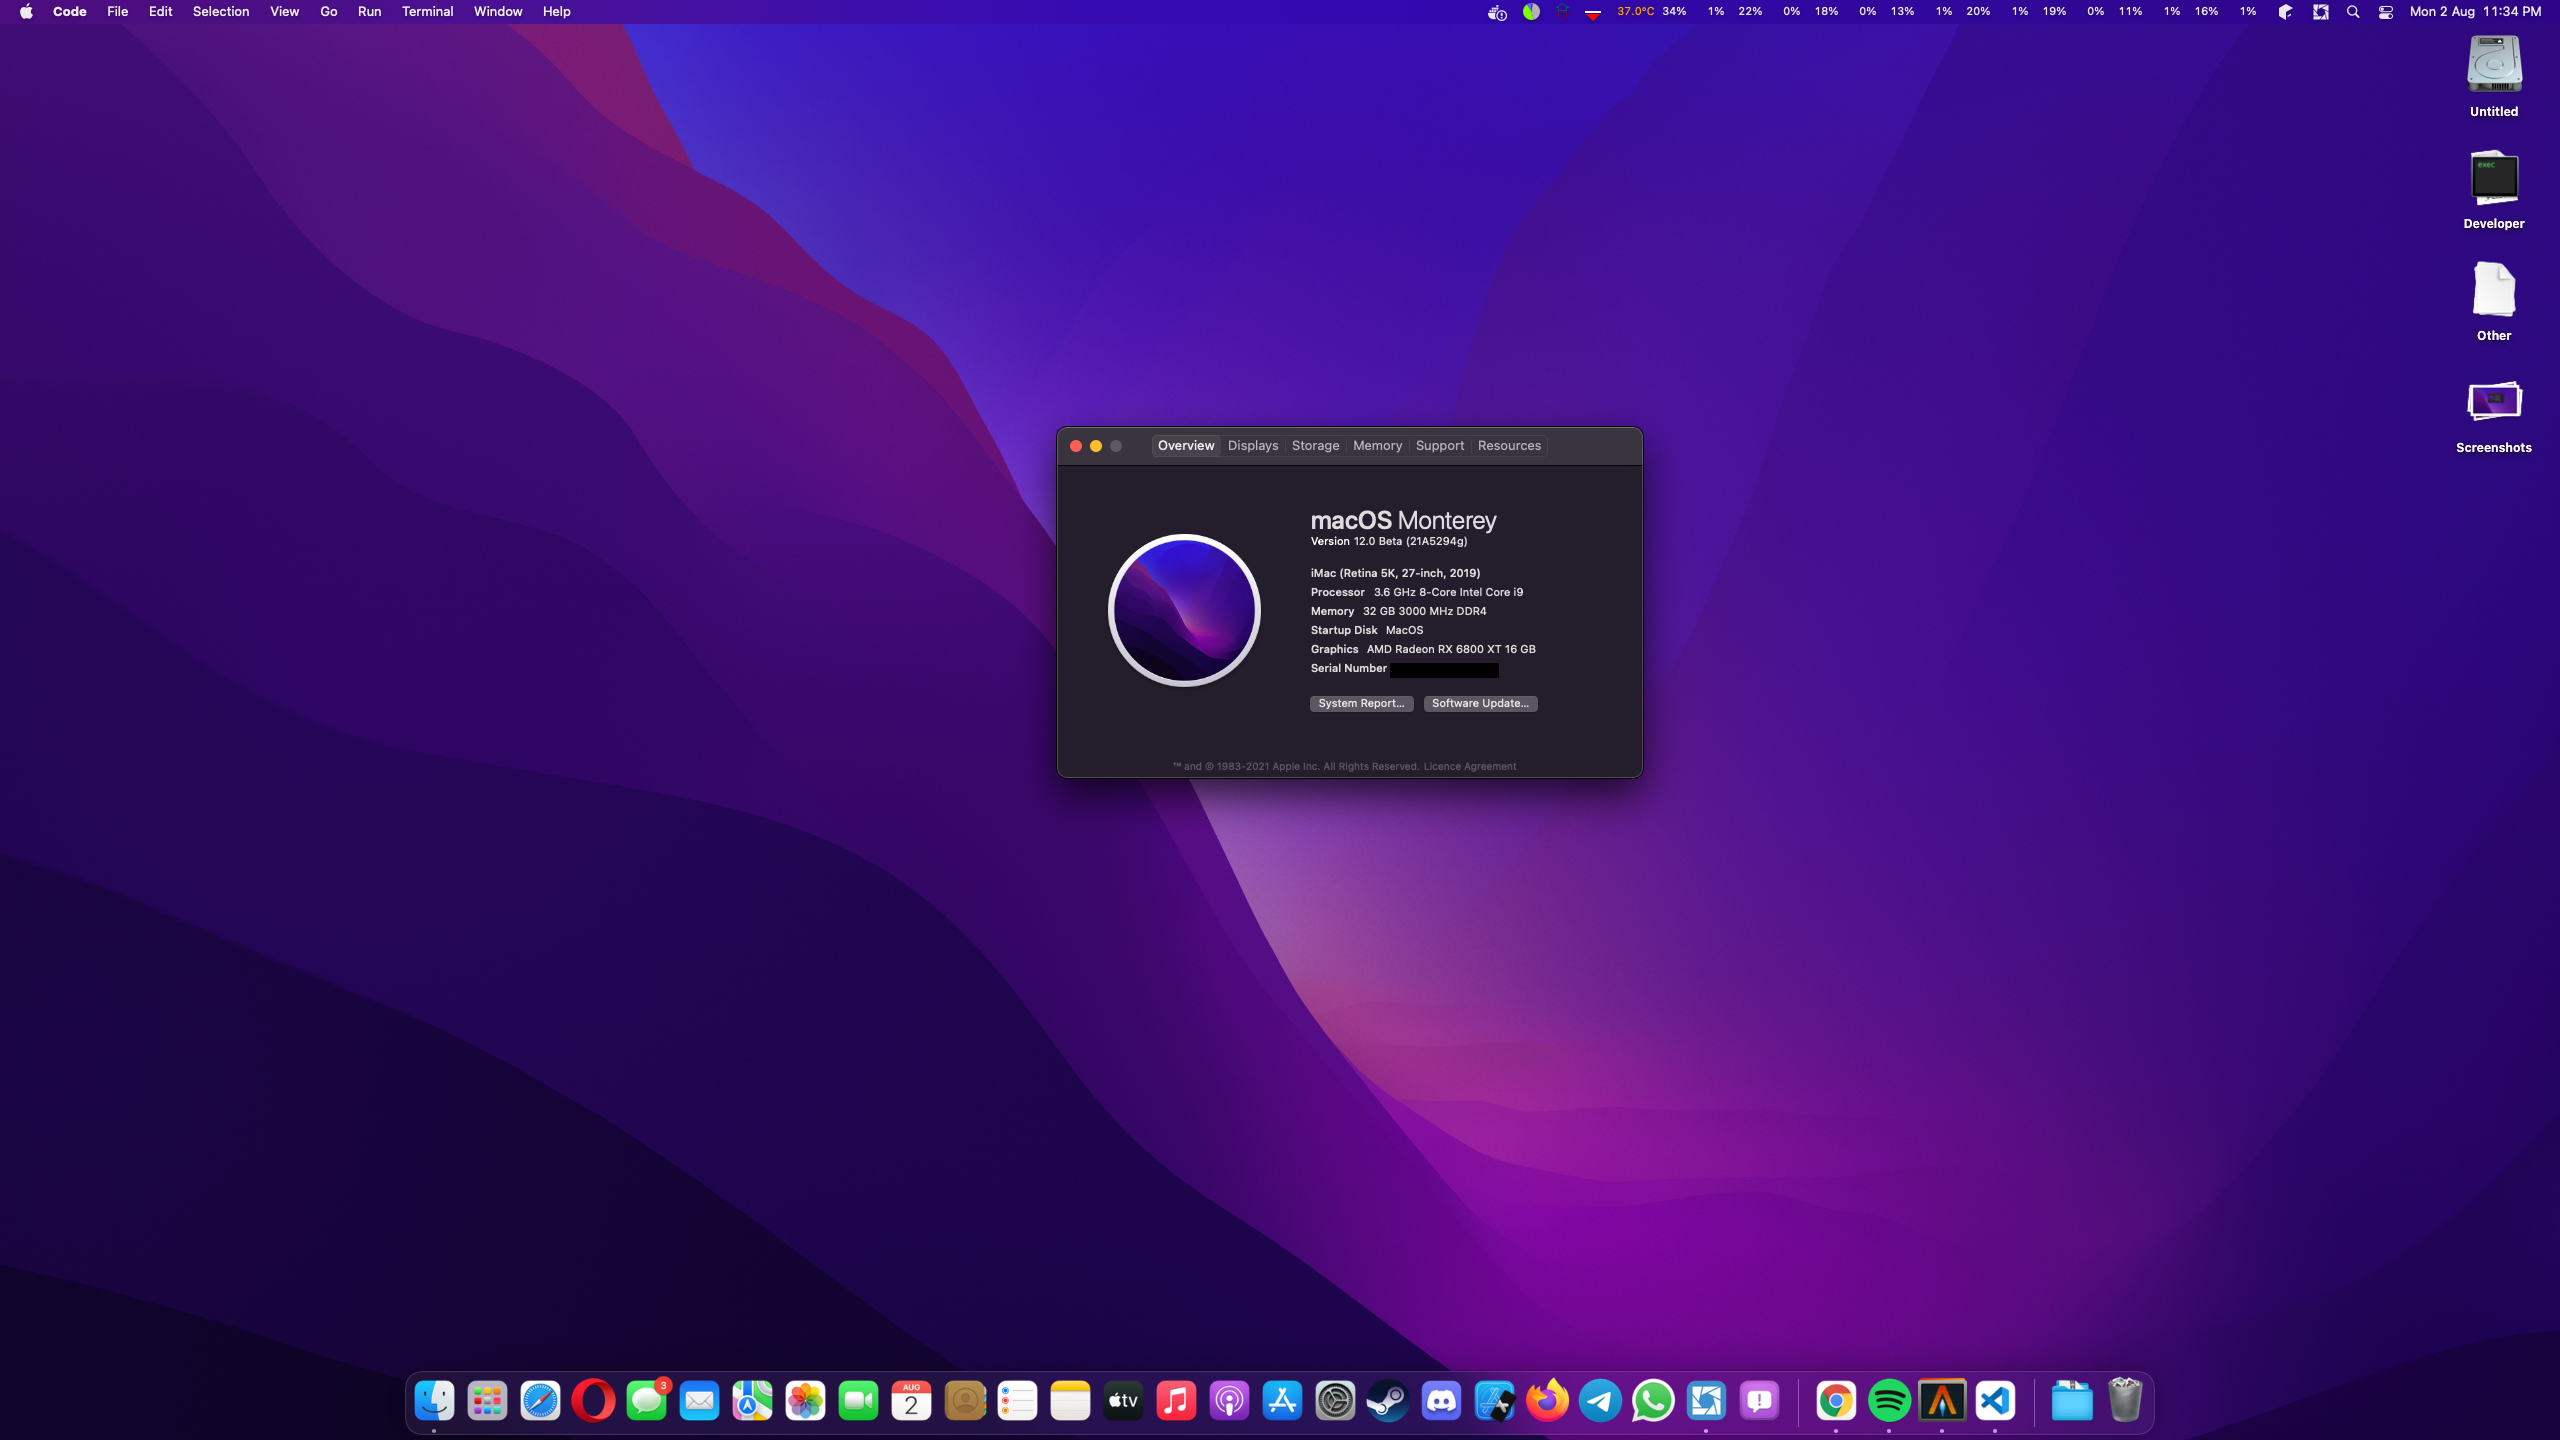This screenshot has width=2560, height=1440.
Task: Switch to the Resources tab
Action: point(1509,446)
